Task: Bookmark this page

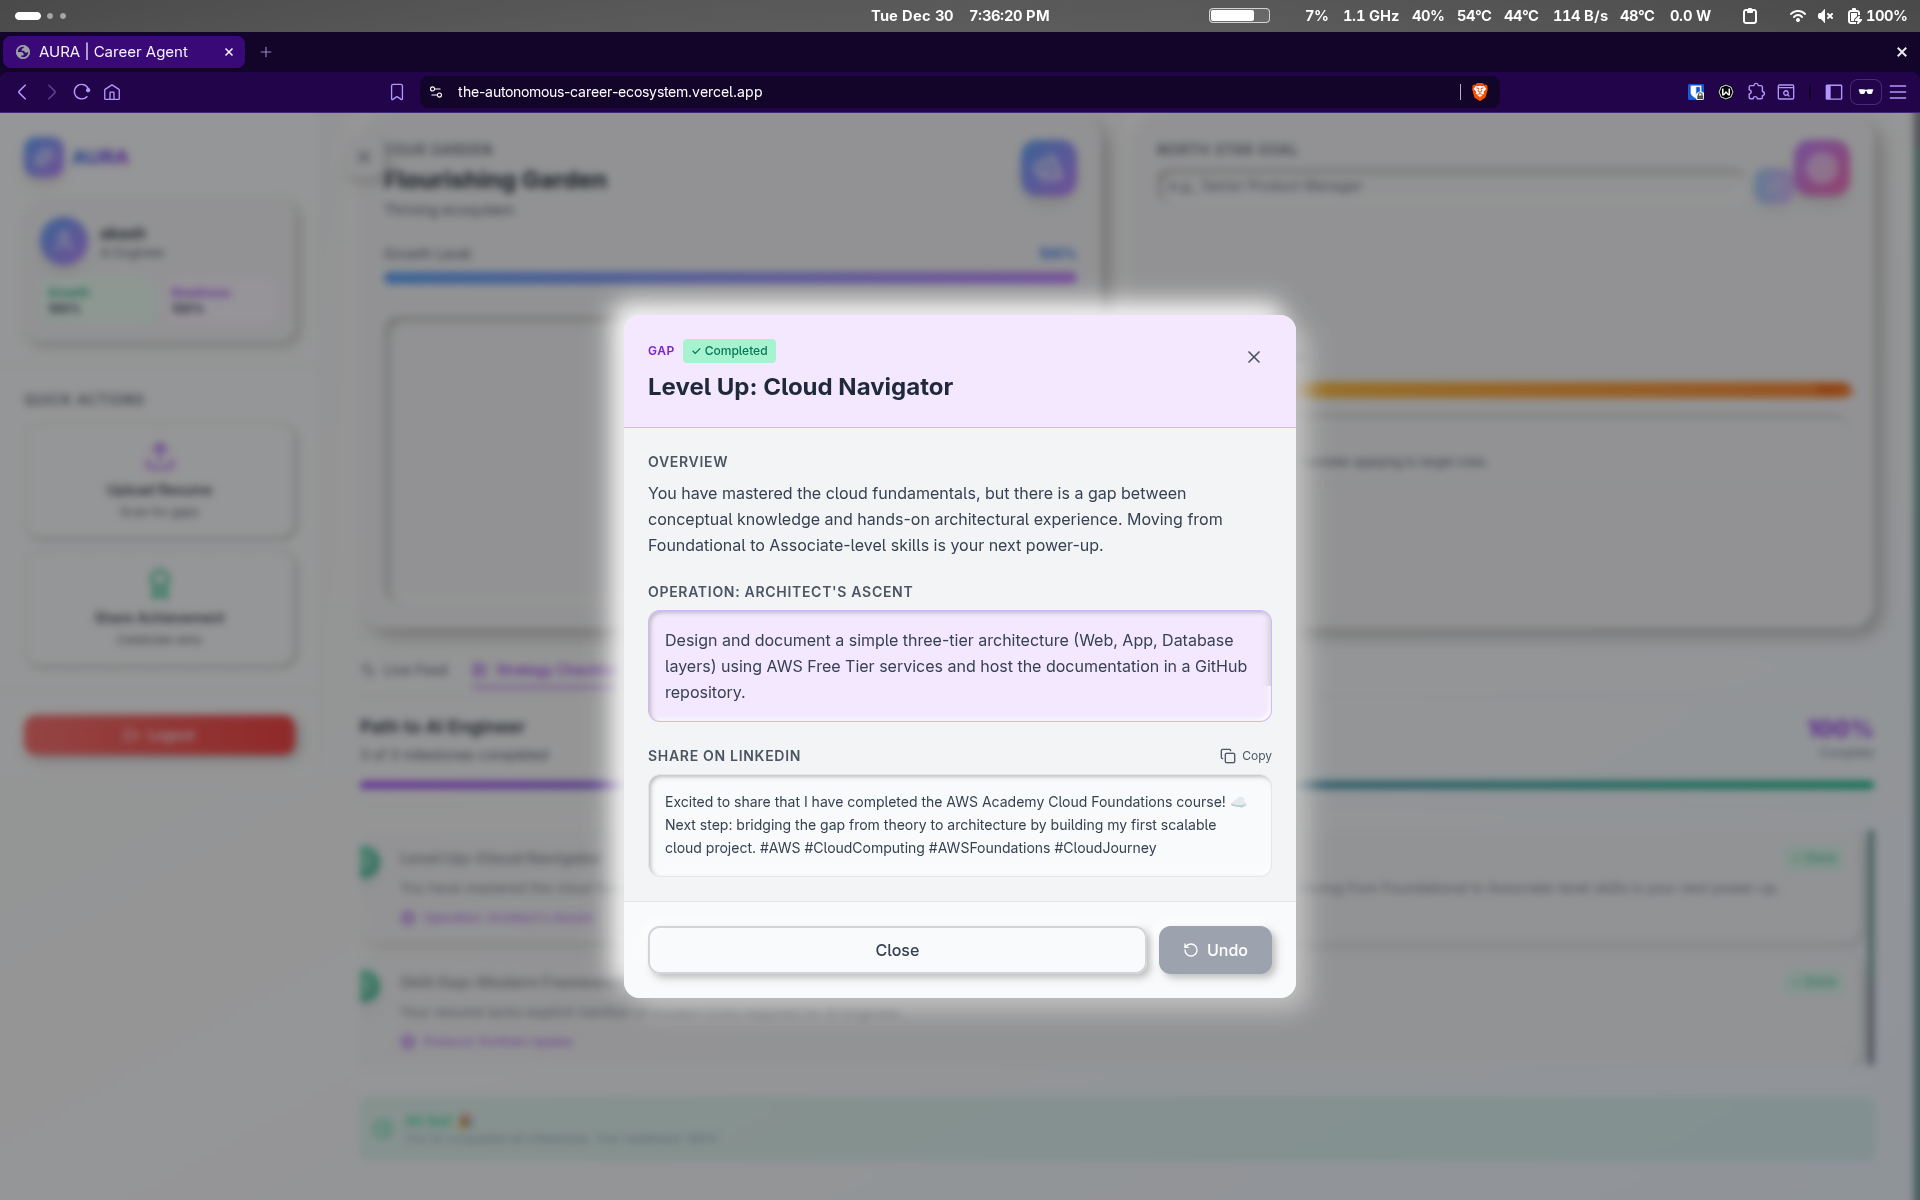Action: point(397,92)
